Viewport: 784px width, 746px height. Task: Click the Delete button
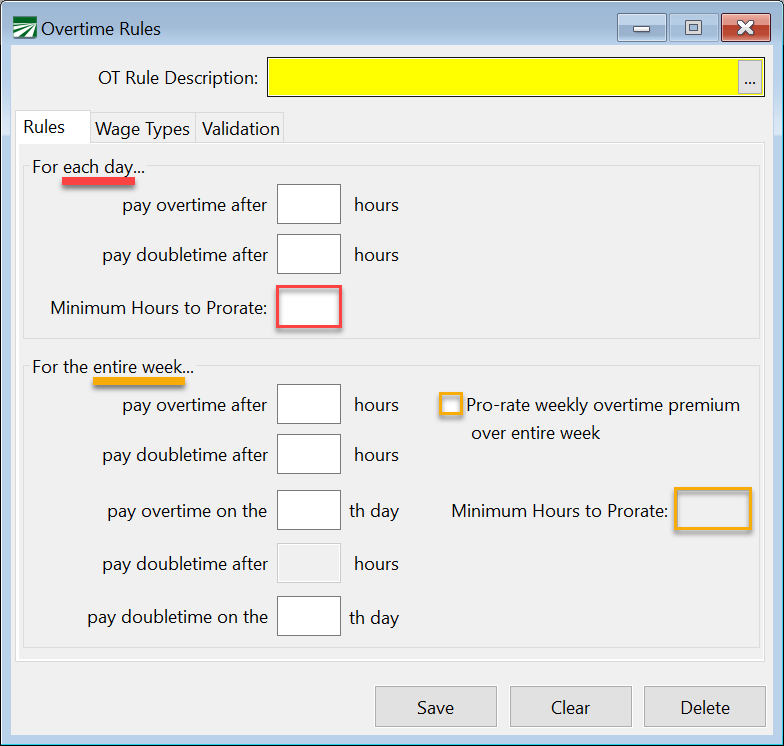[x=705, y=707]
